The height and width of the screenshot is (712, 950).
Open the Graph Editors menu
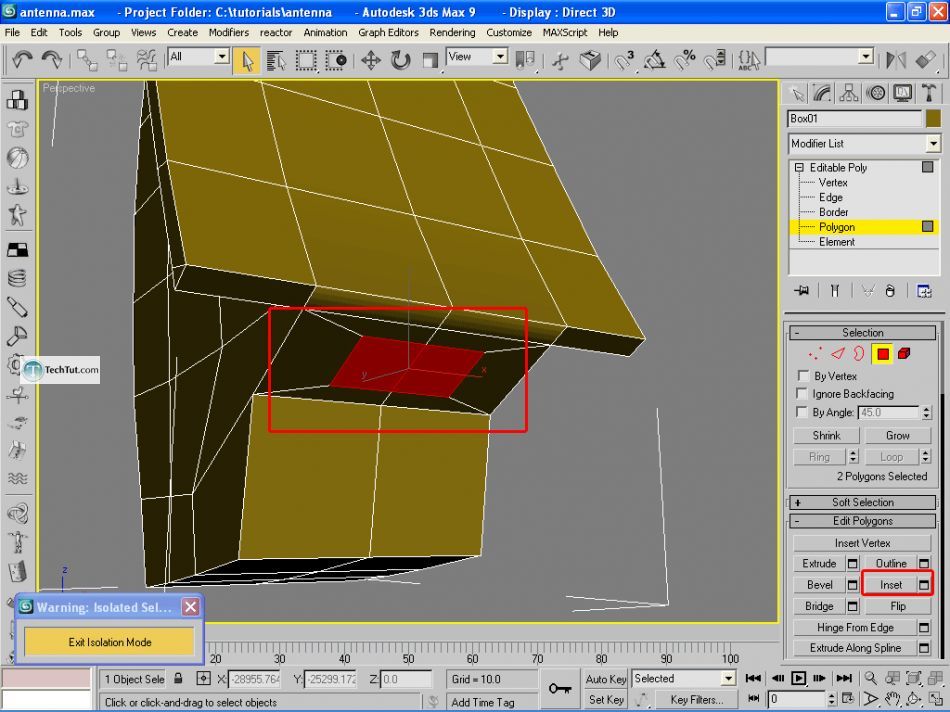(388, 32)
